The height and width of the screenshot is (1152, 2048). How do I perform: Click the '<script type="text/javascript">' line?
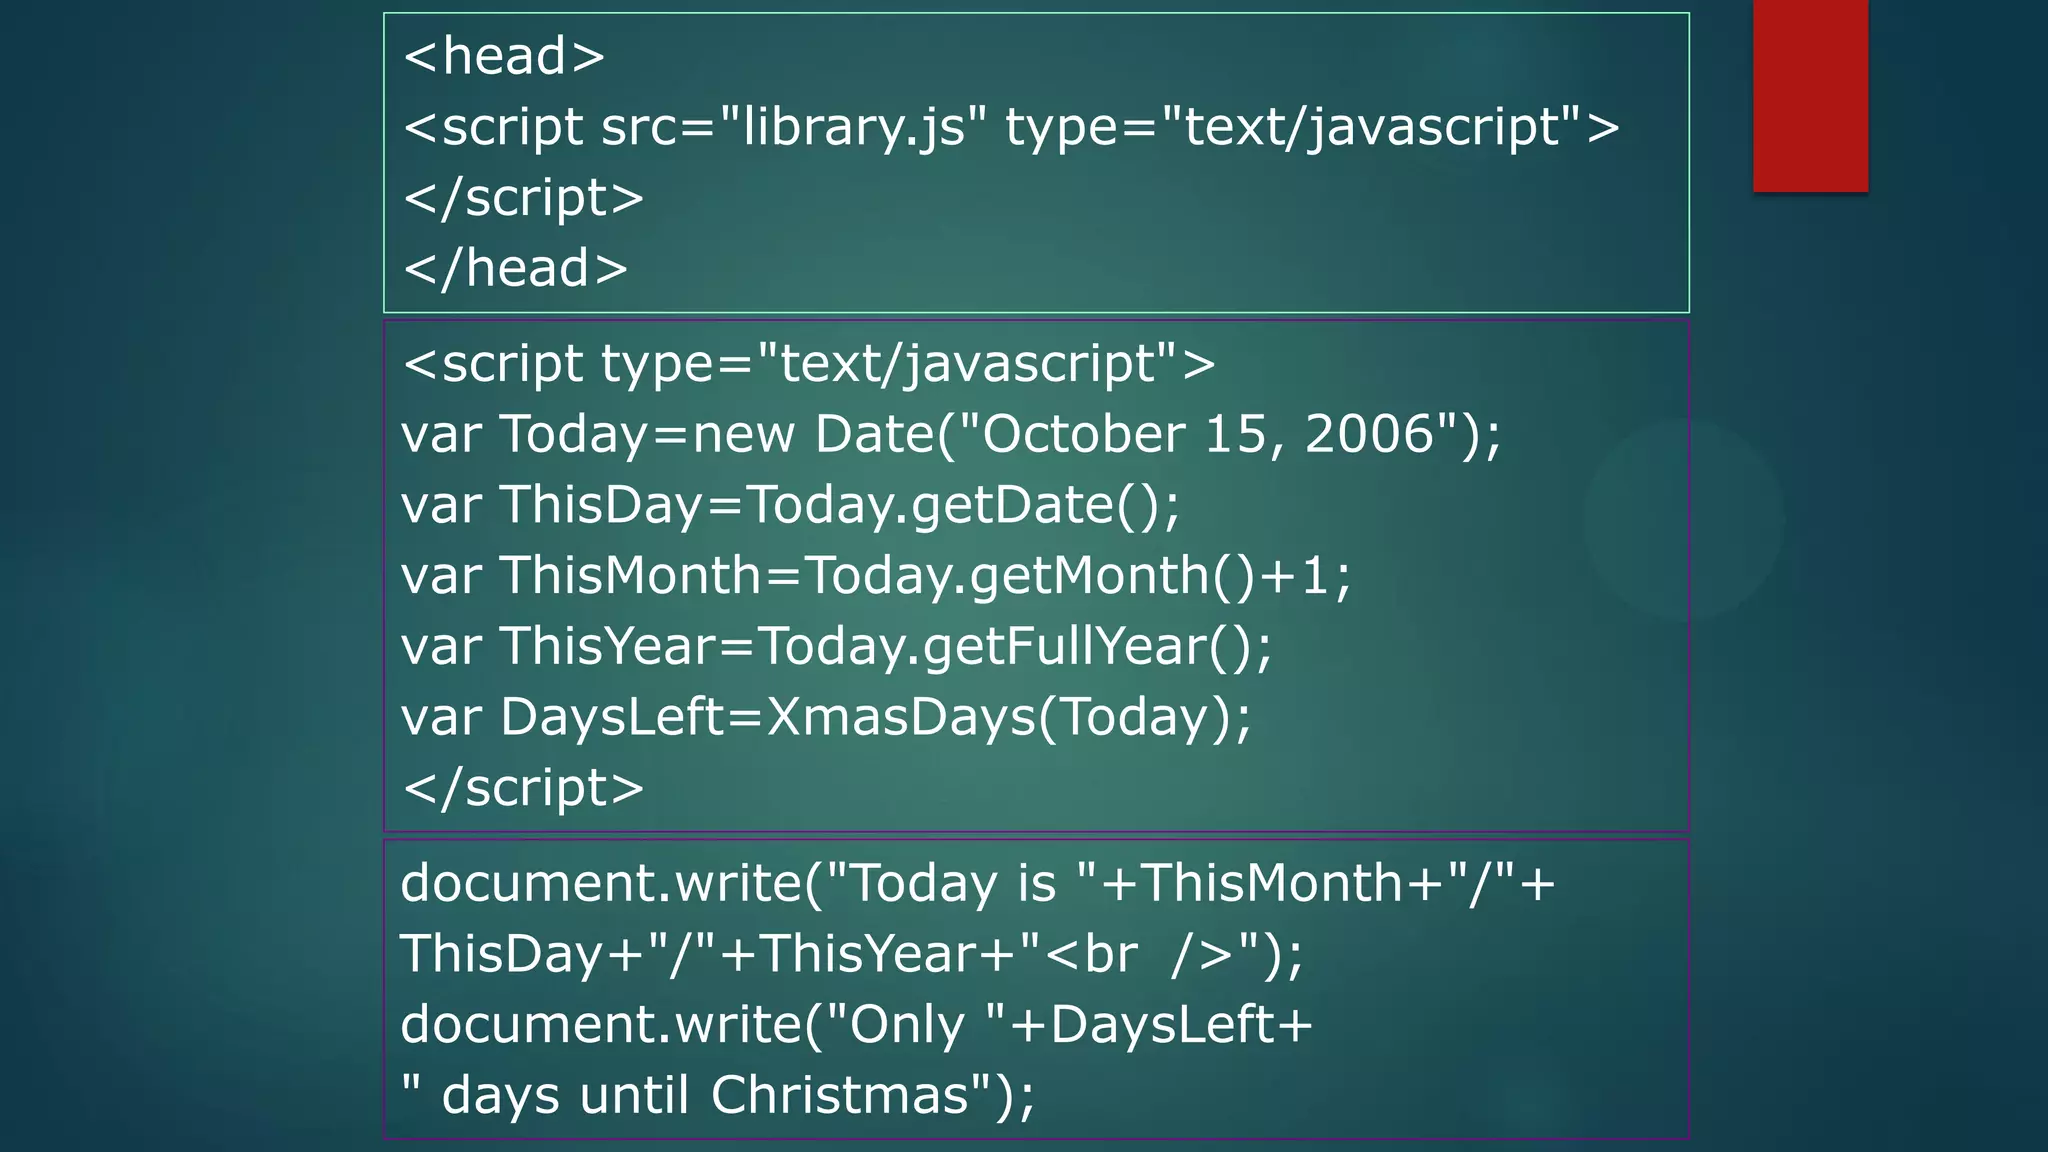pyautogui.click(x=809, y=364)
